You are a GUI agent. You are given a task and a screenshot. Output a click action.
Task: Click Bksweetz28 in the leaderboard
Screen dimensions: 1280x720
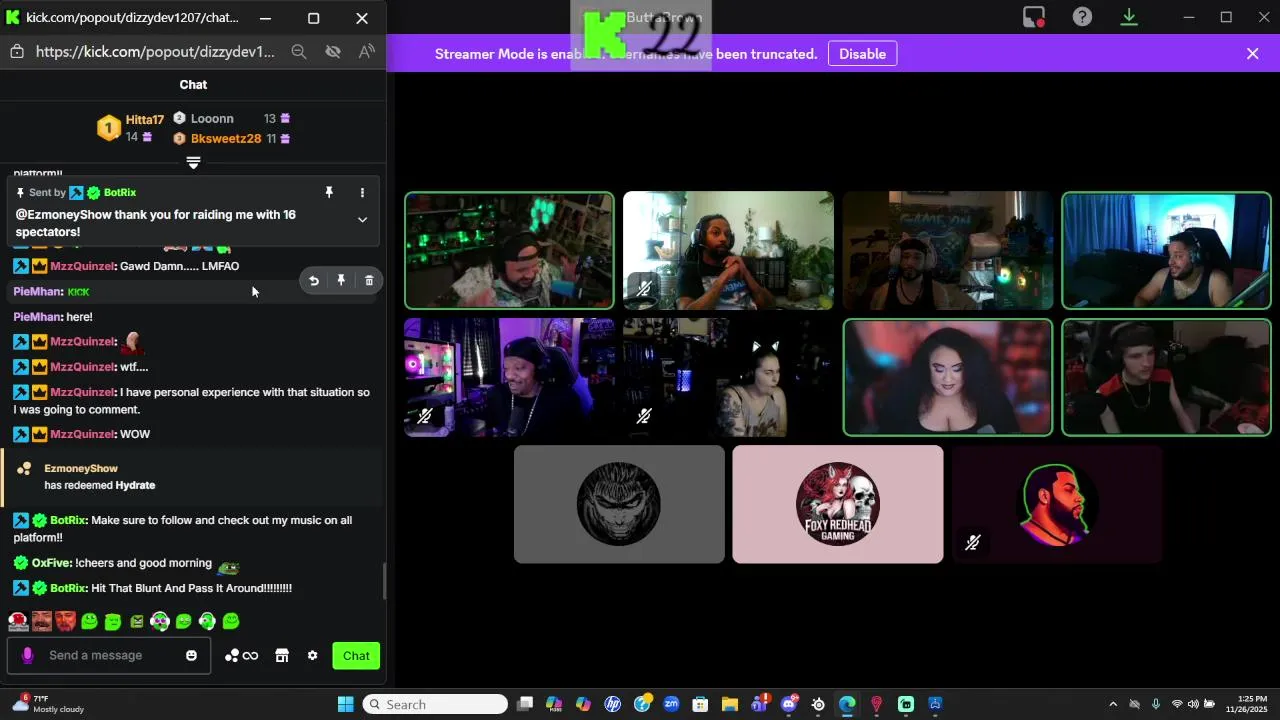[226, 139]
